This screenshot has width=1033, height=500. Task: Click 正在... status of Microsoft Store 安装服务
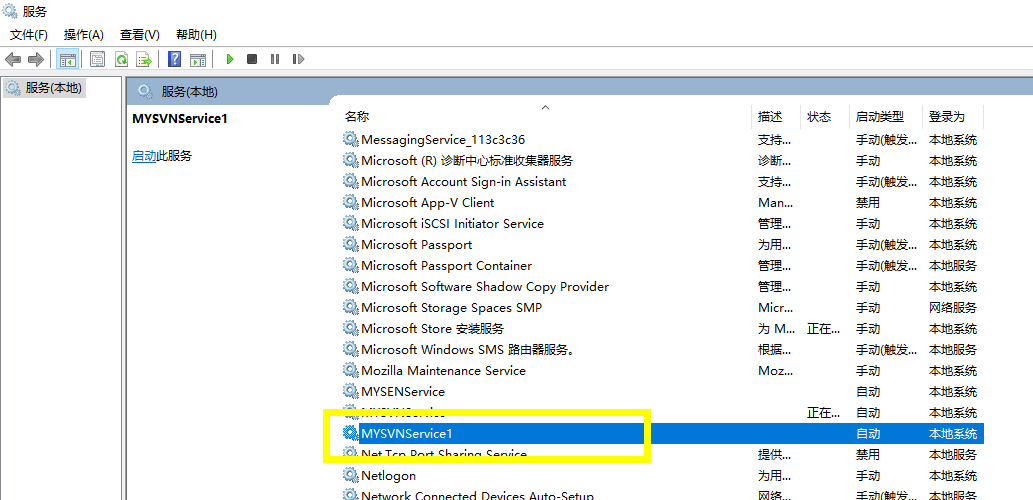click(x=824, y=329)
